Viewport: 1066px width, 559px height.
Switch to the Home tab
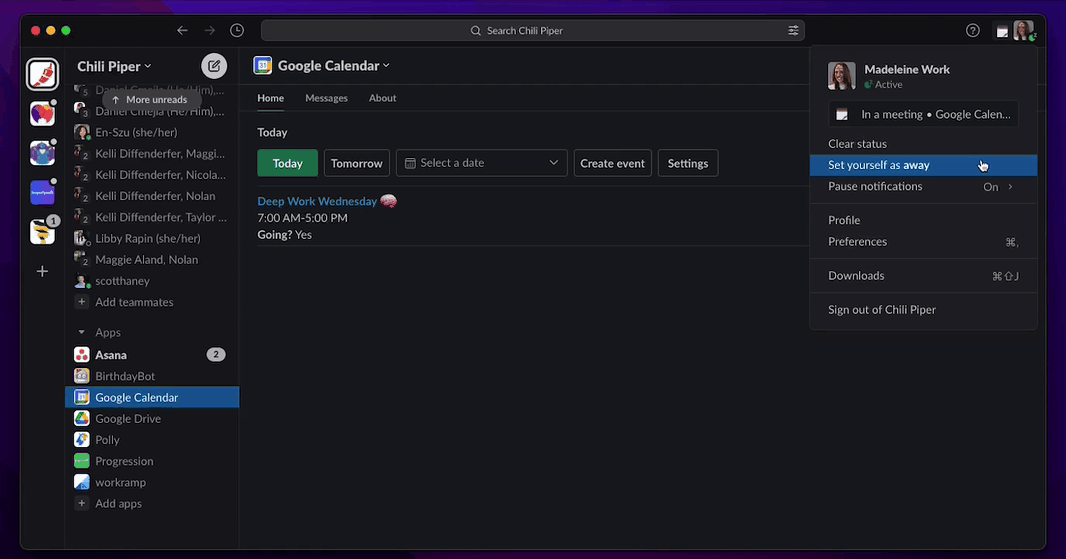[x=271, y=98]
